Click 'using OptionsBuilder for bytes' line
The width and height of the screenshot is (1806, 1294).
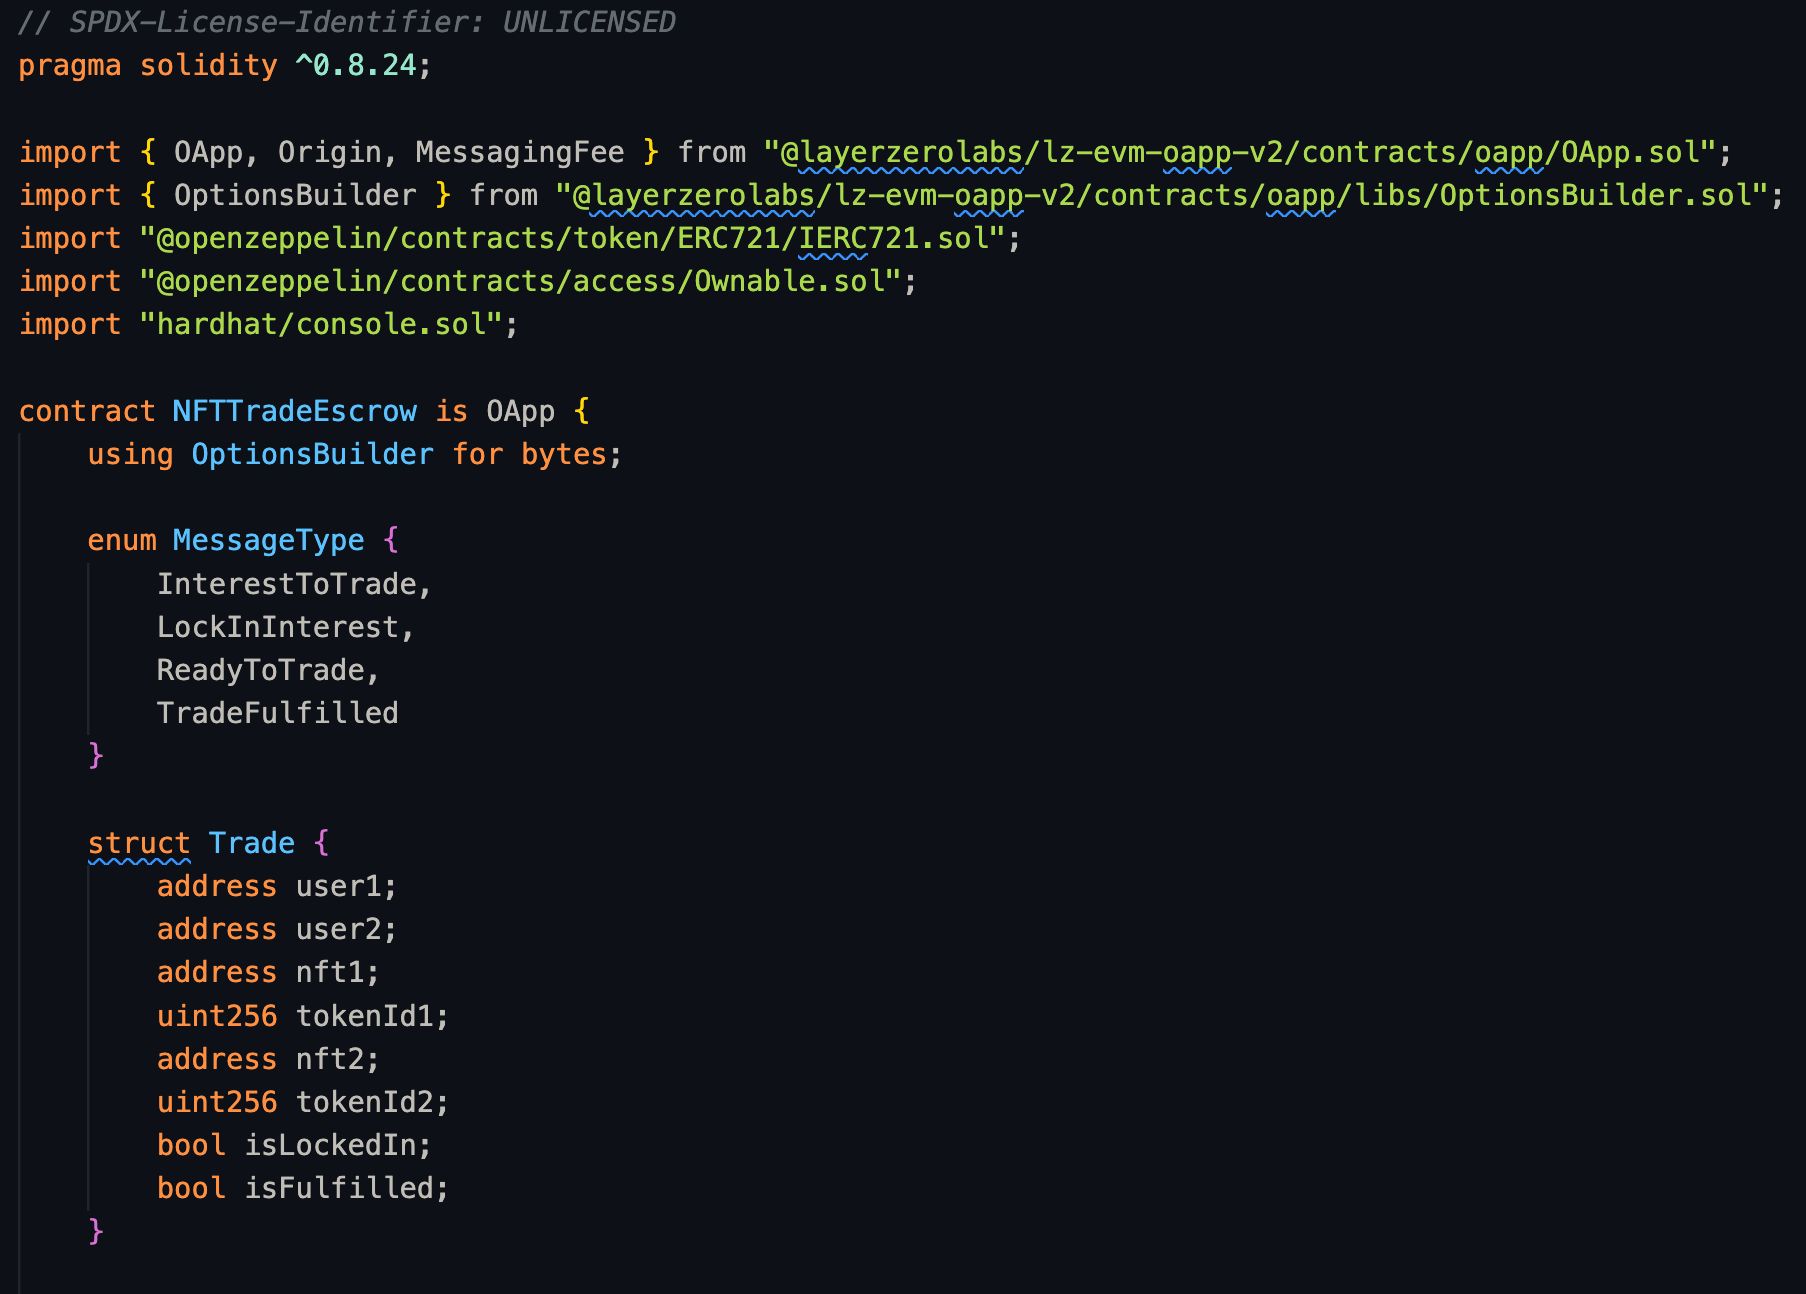coord(355,454)
